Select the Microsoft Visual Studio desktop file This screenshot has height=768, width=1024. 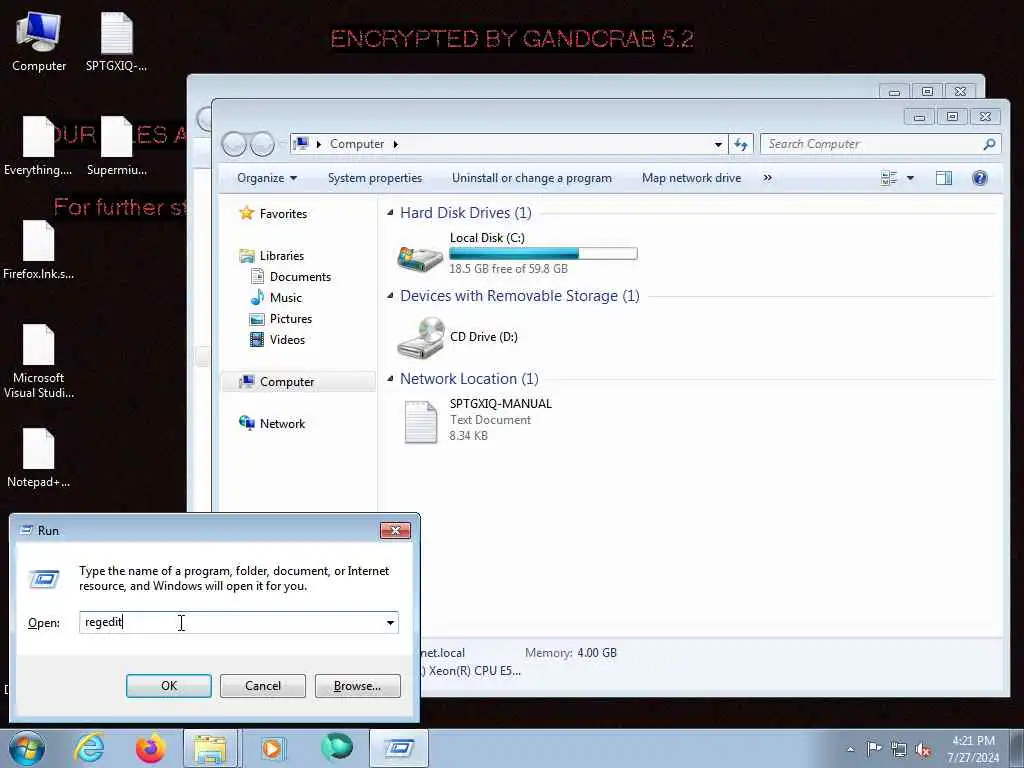pyautogui.click(x=38, y=361)
